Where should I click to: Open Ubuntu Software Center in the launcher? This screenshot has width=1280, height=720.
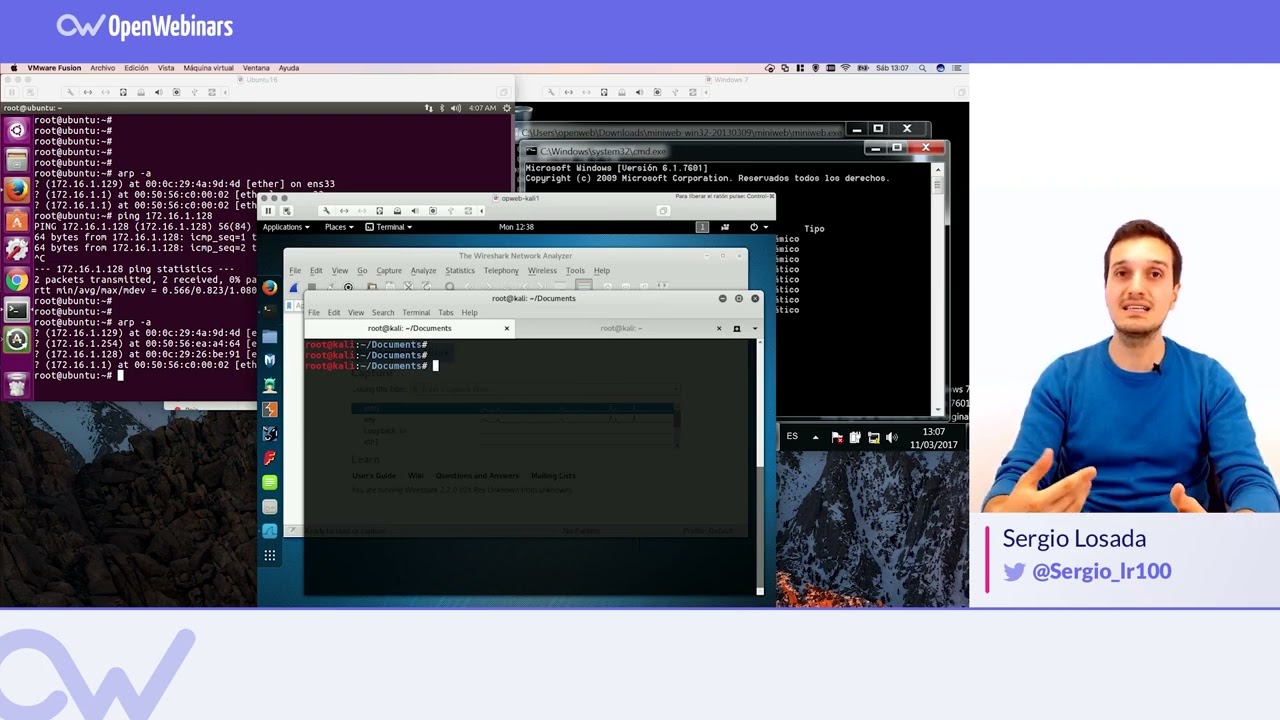16,220
